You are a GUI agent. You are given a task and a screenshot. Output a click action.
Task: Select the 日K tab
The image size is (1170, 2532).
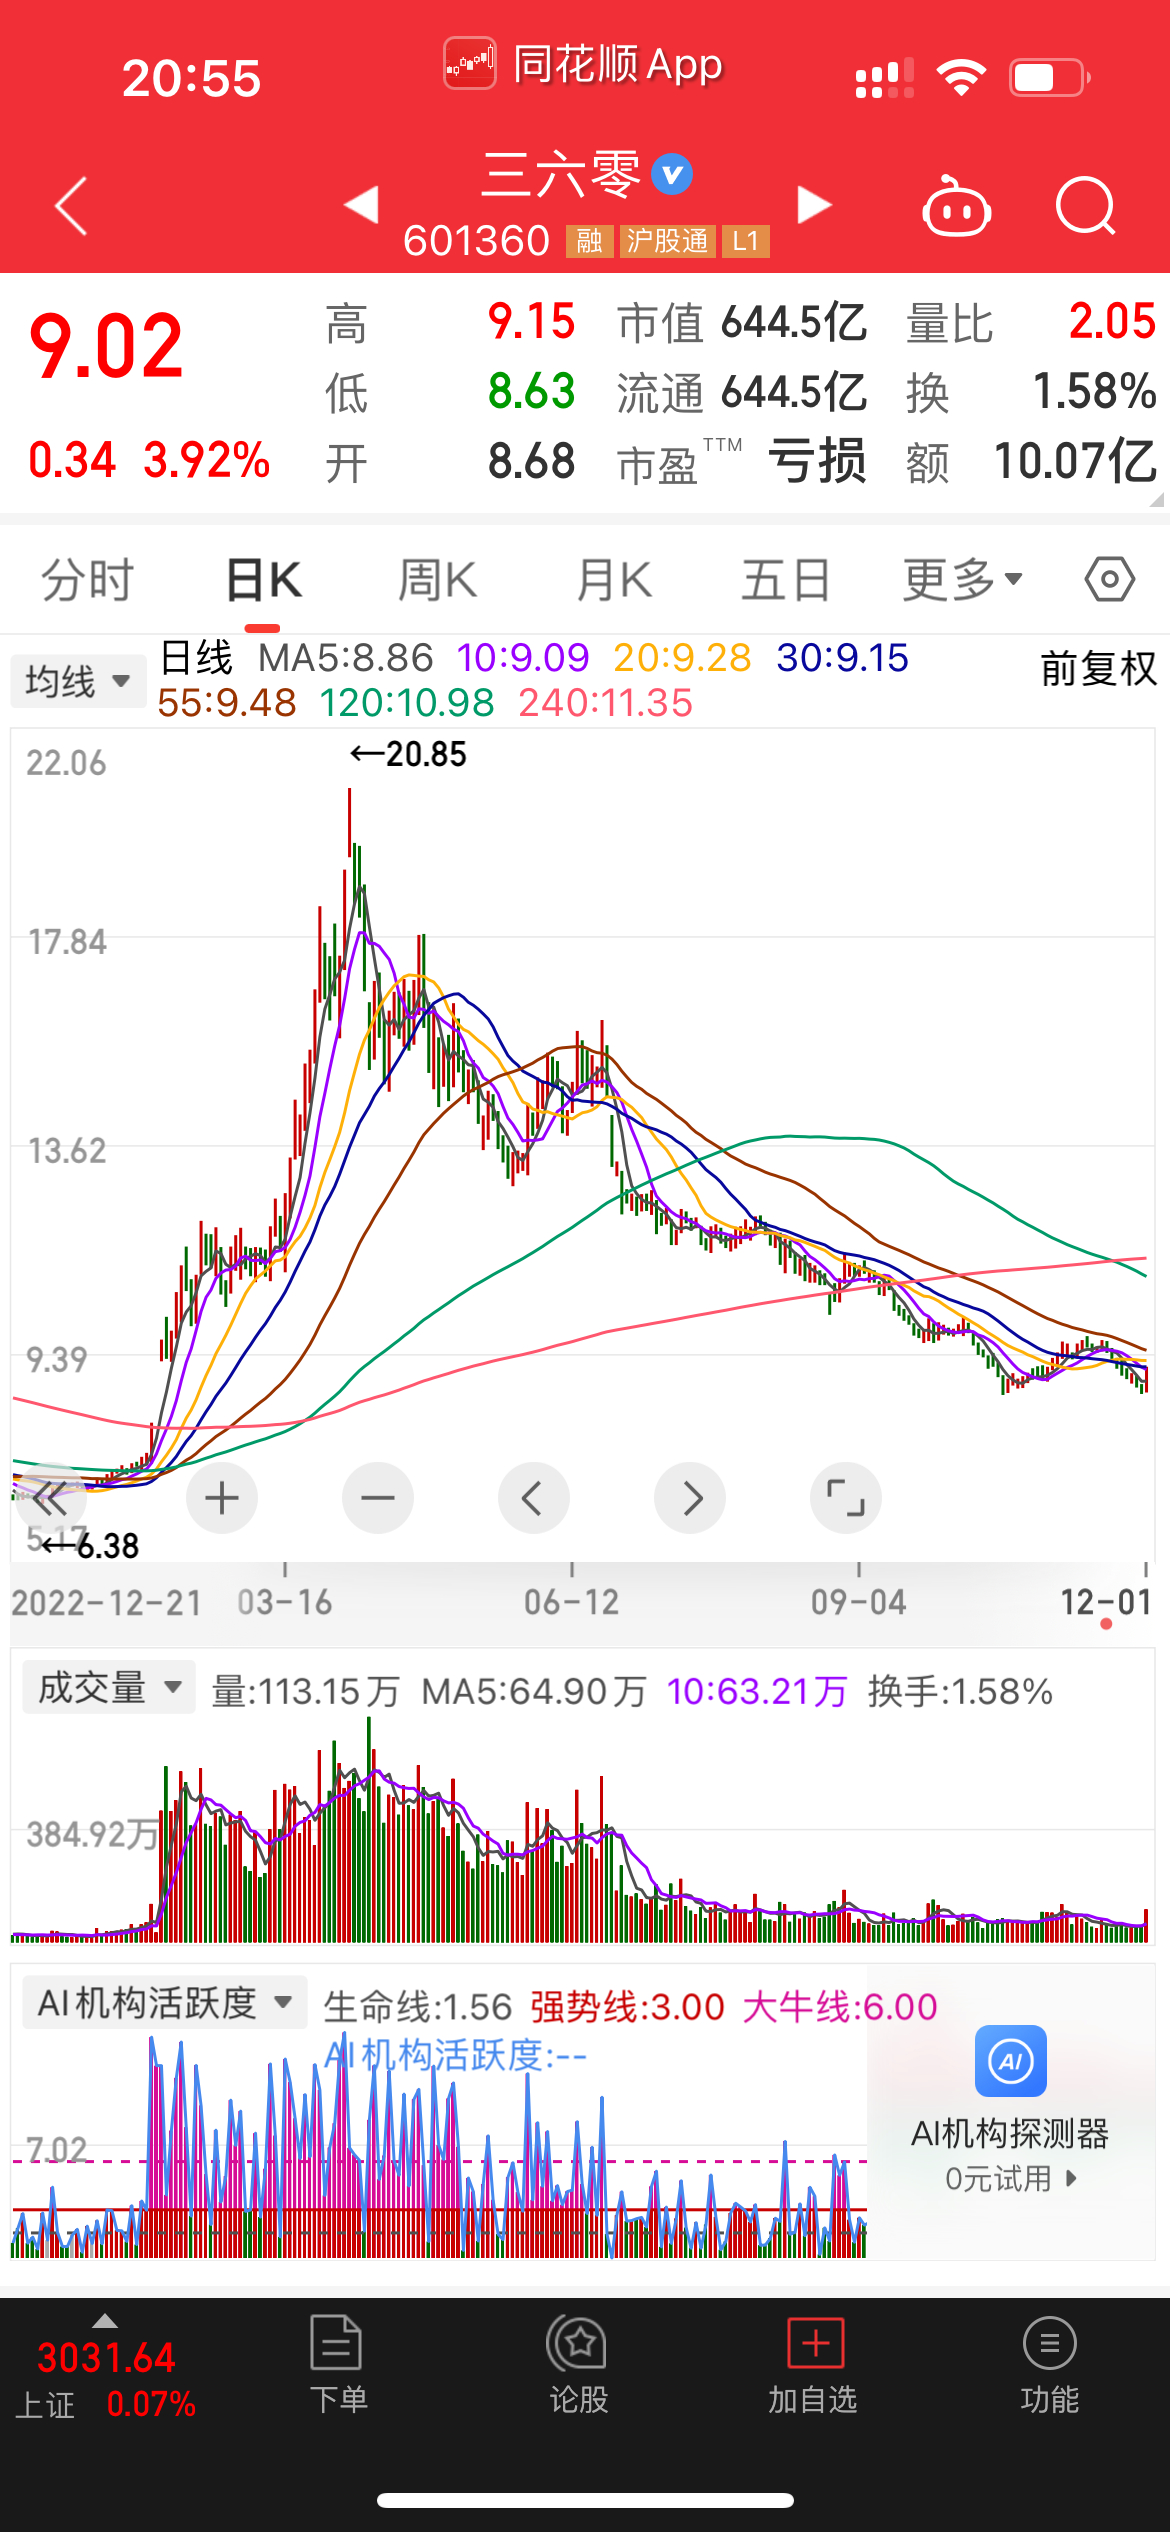(x=263, y=580)
